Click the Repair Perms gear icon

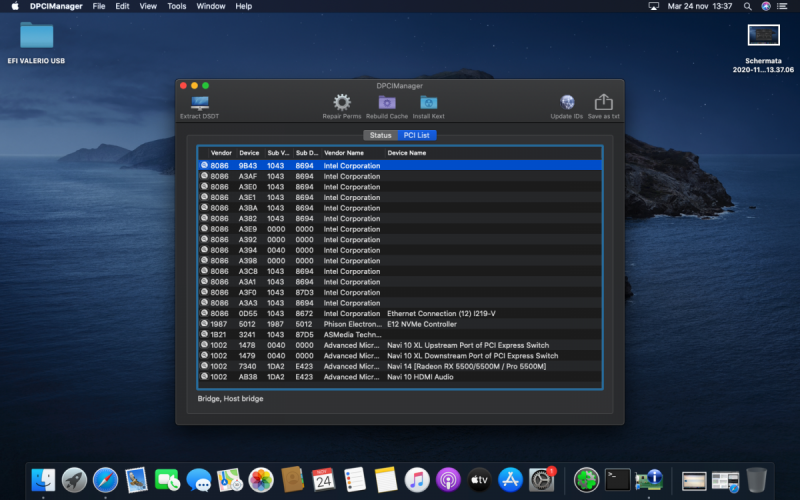click(342, 102)
